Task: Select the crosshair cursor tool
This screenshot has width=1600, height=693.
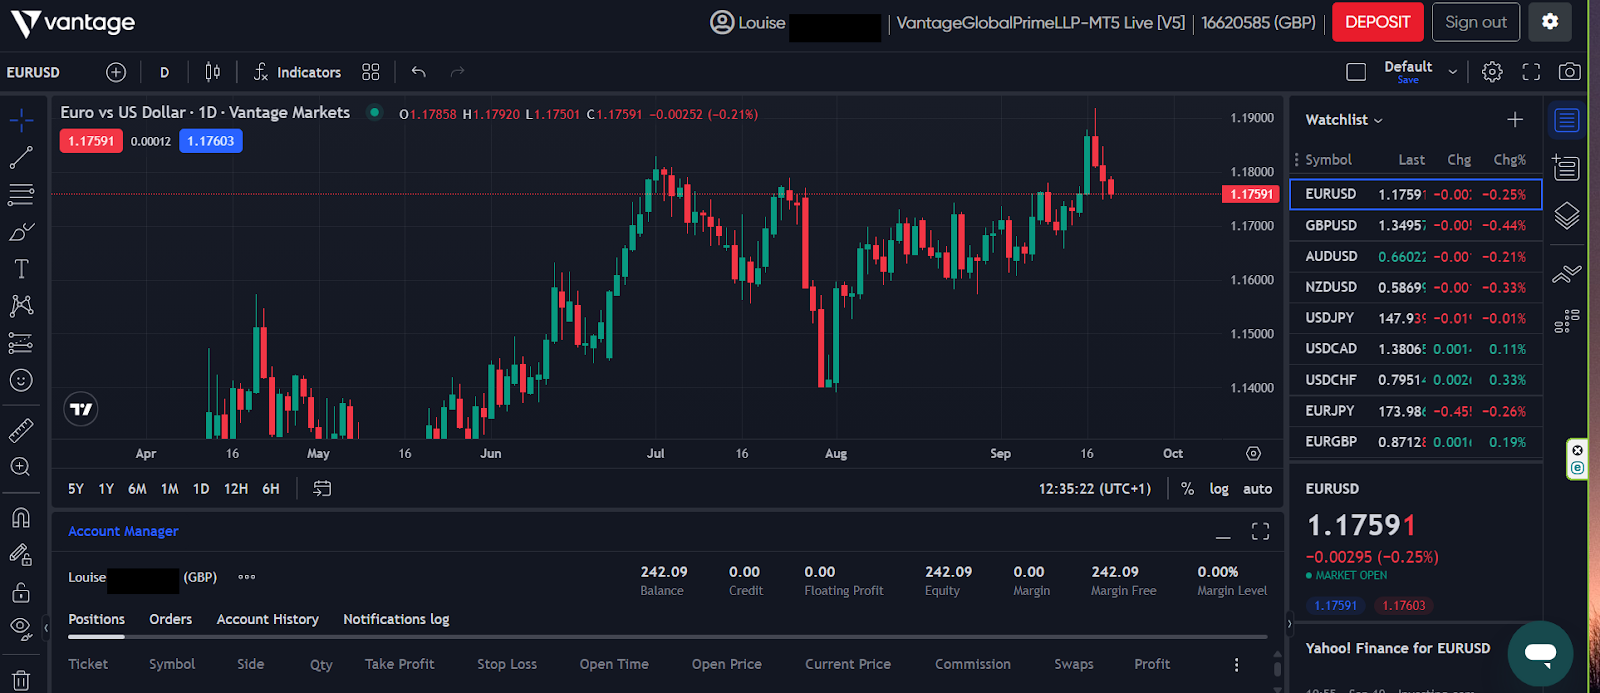Action: pyautogui.click(x=21, y=120)
